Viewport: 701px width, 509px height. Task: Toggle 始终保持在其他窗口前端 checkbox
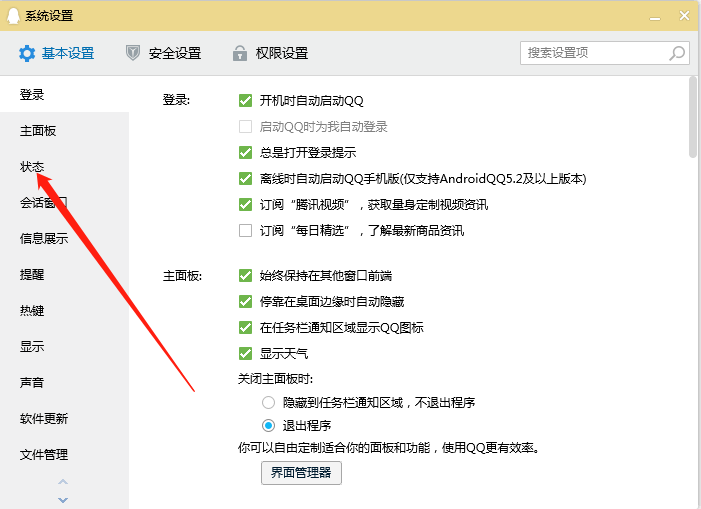245,276
